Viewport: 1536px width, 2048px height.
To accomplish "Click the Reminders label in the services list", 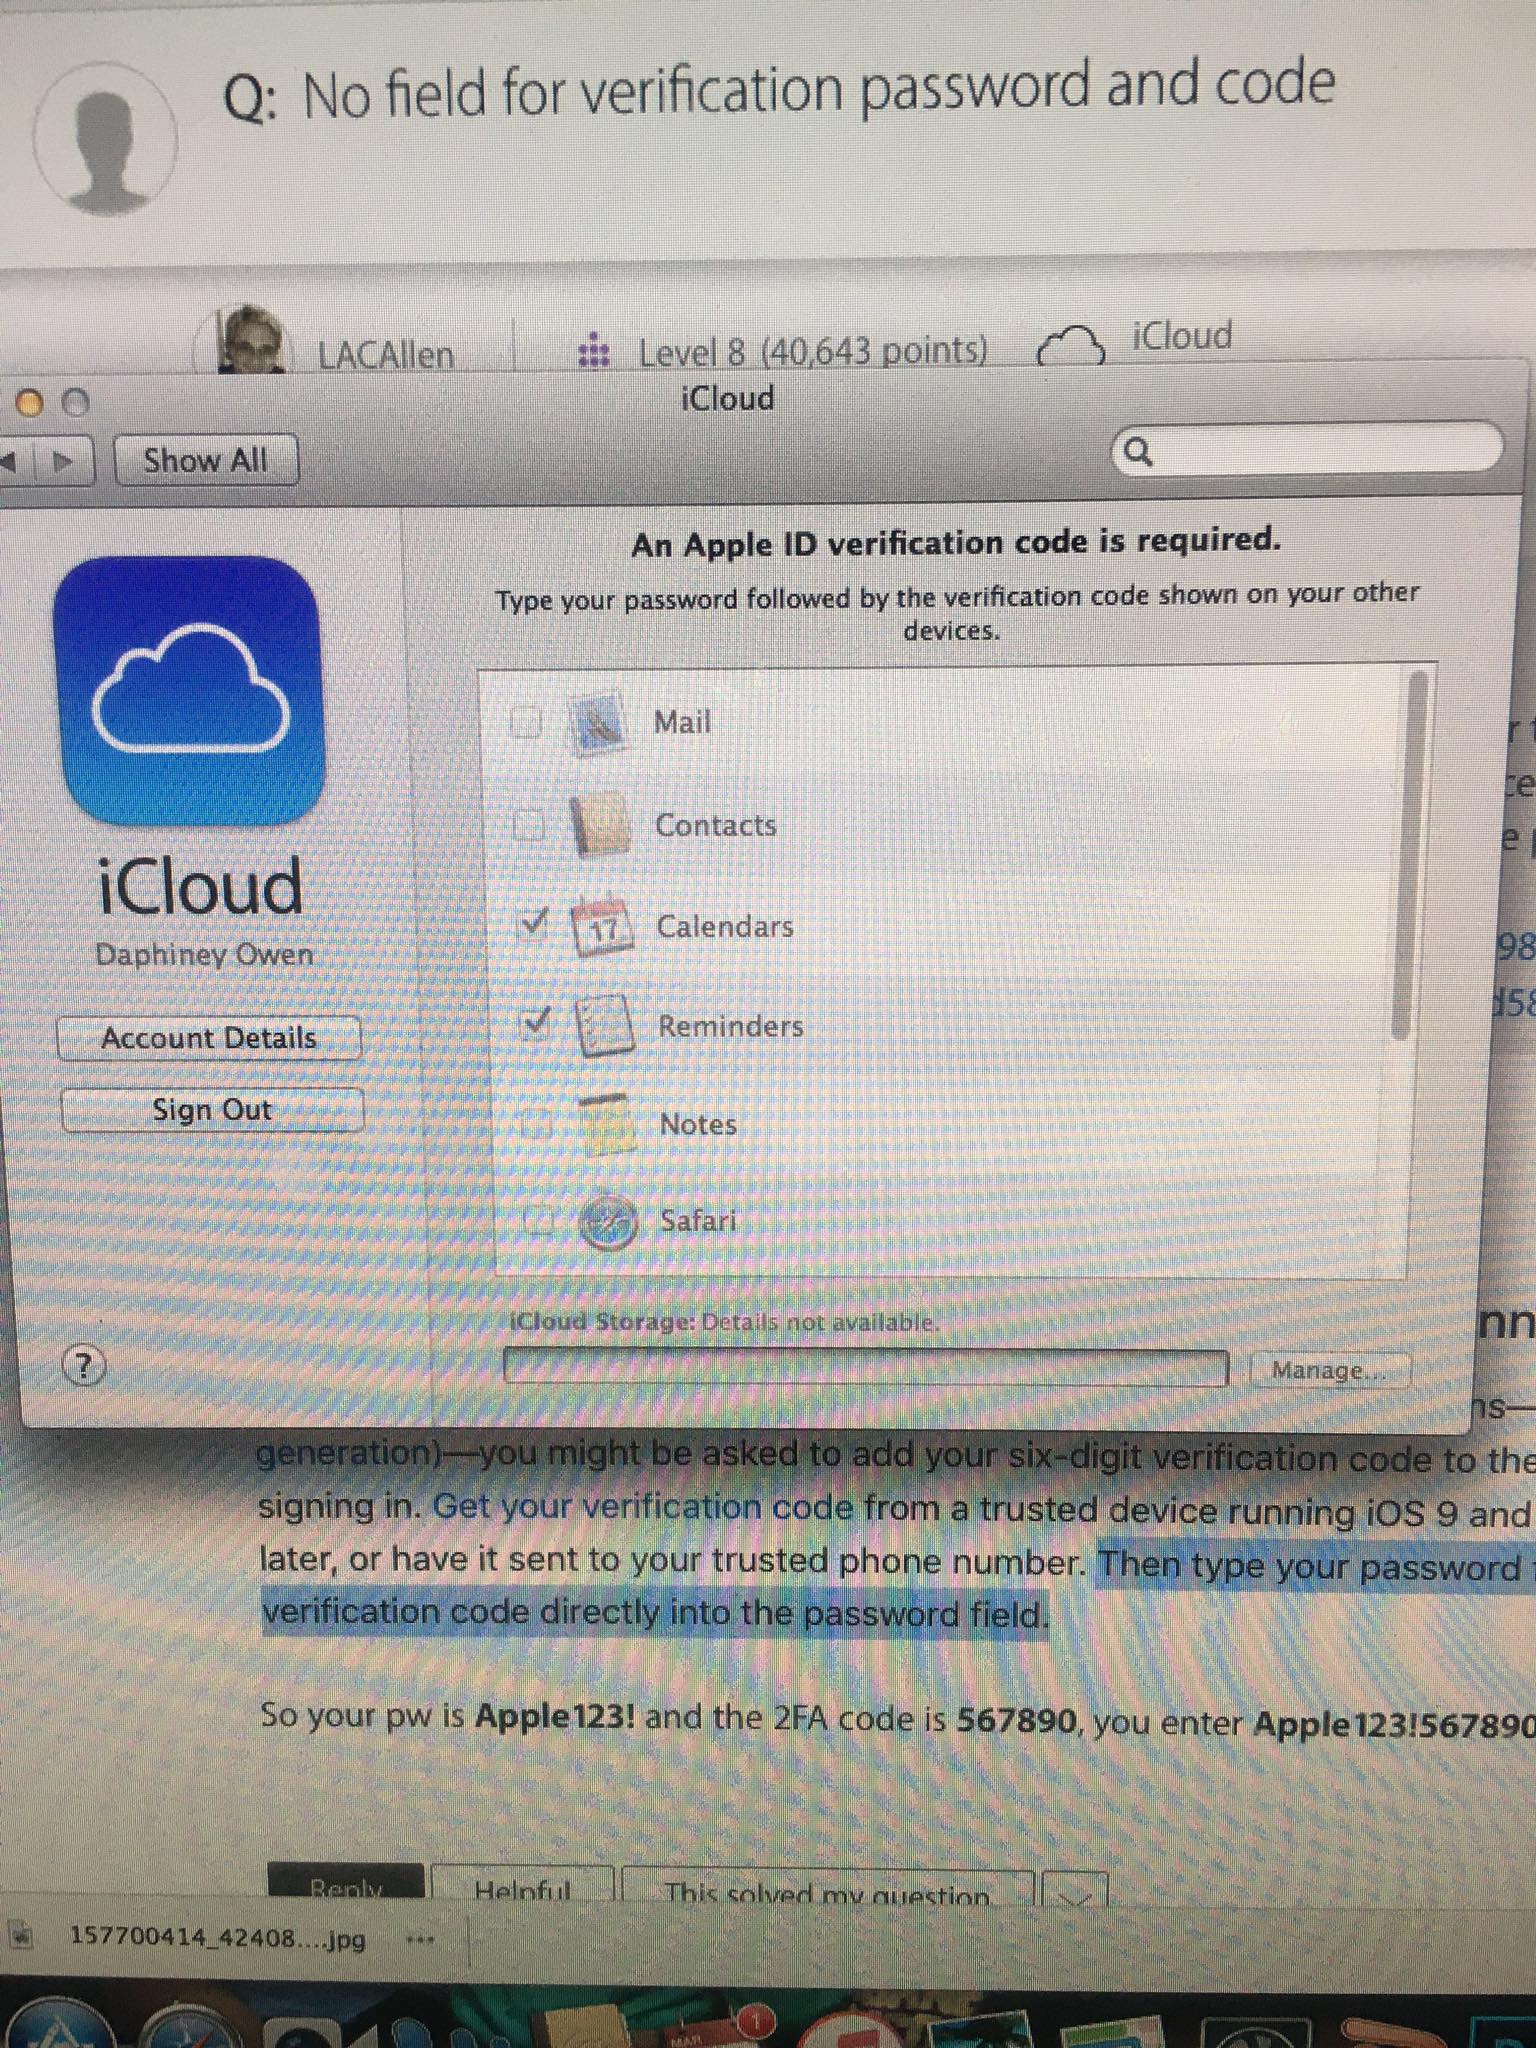I will click(731, 1026).
